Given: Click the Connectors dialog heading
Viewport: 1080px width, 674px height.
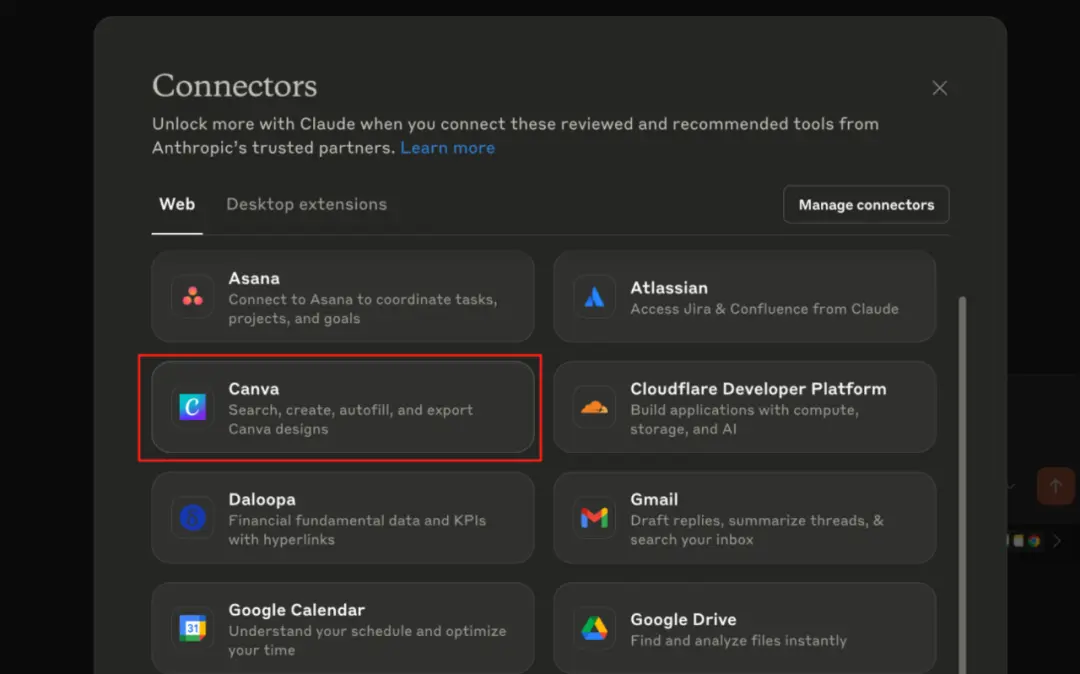Looking at the screenshot, I should click(x=235, y=86).
